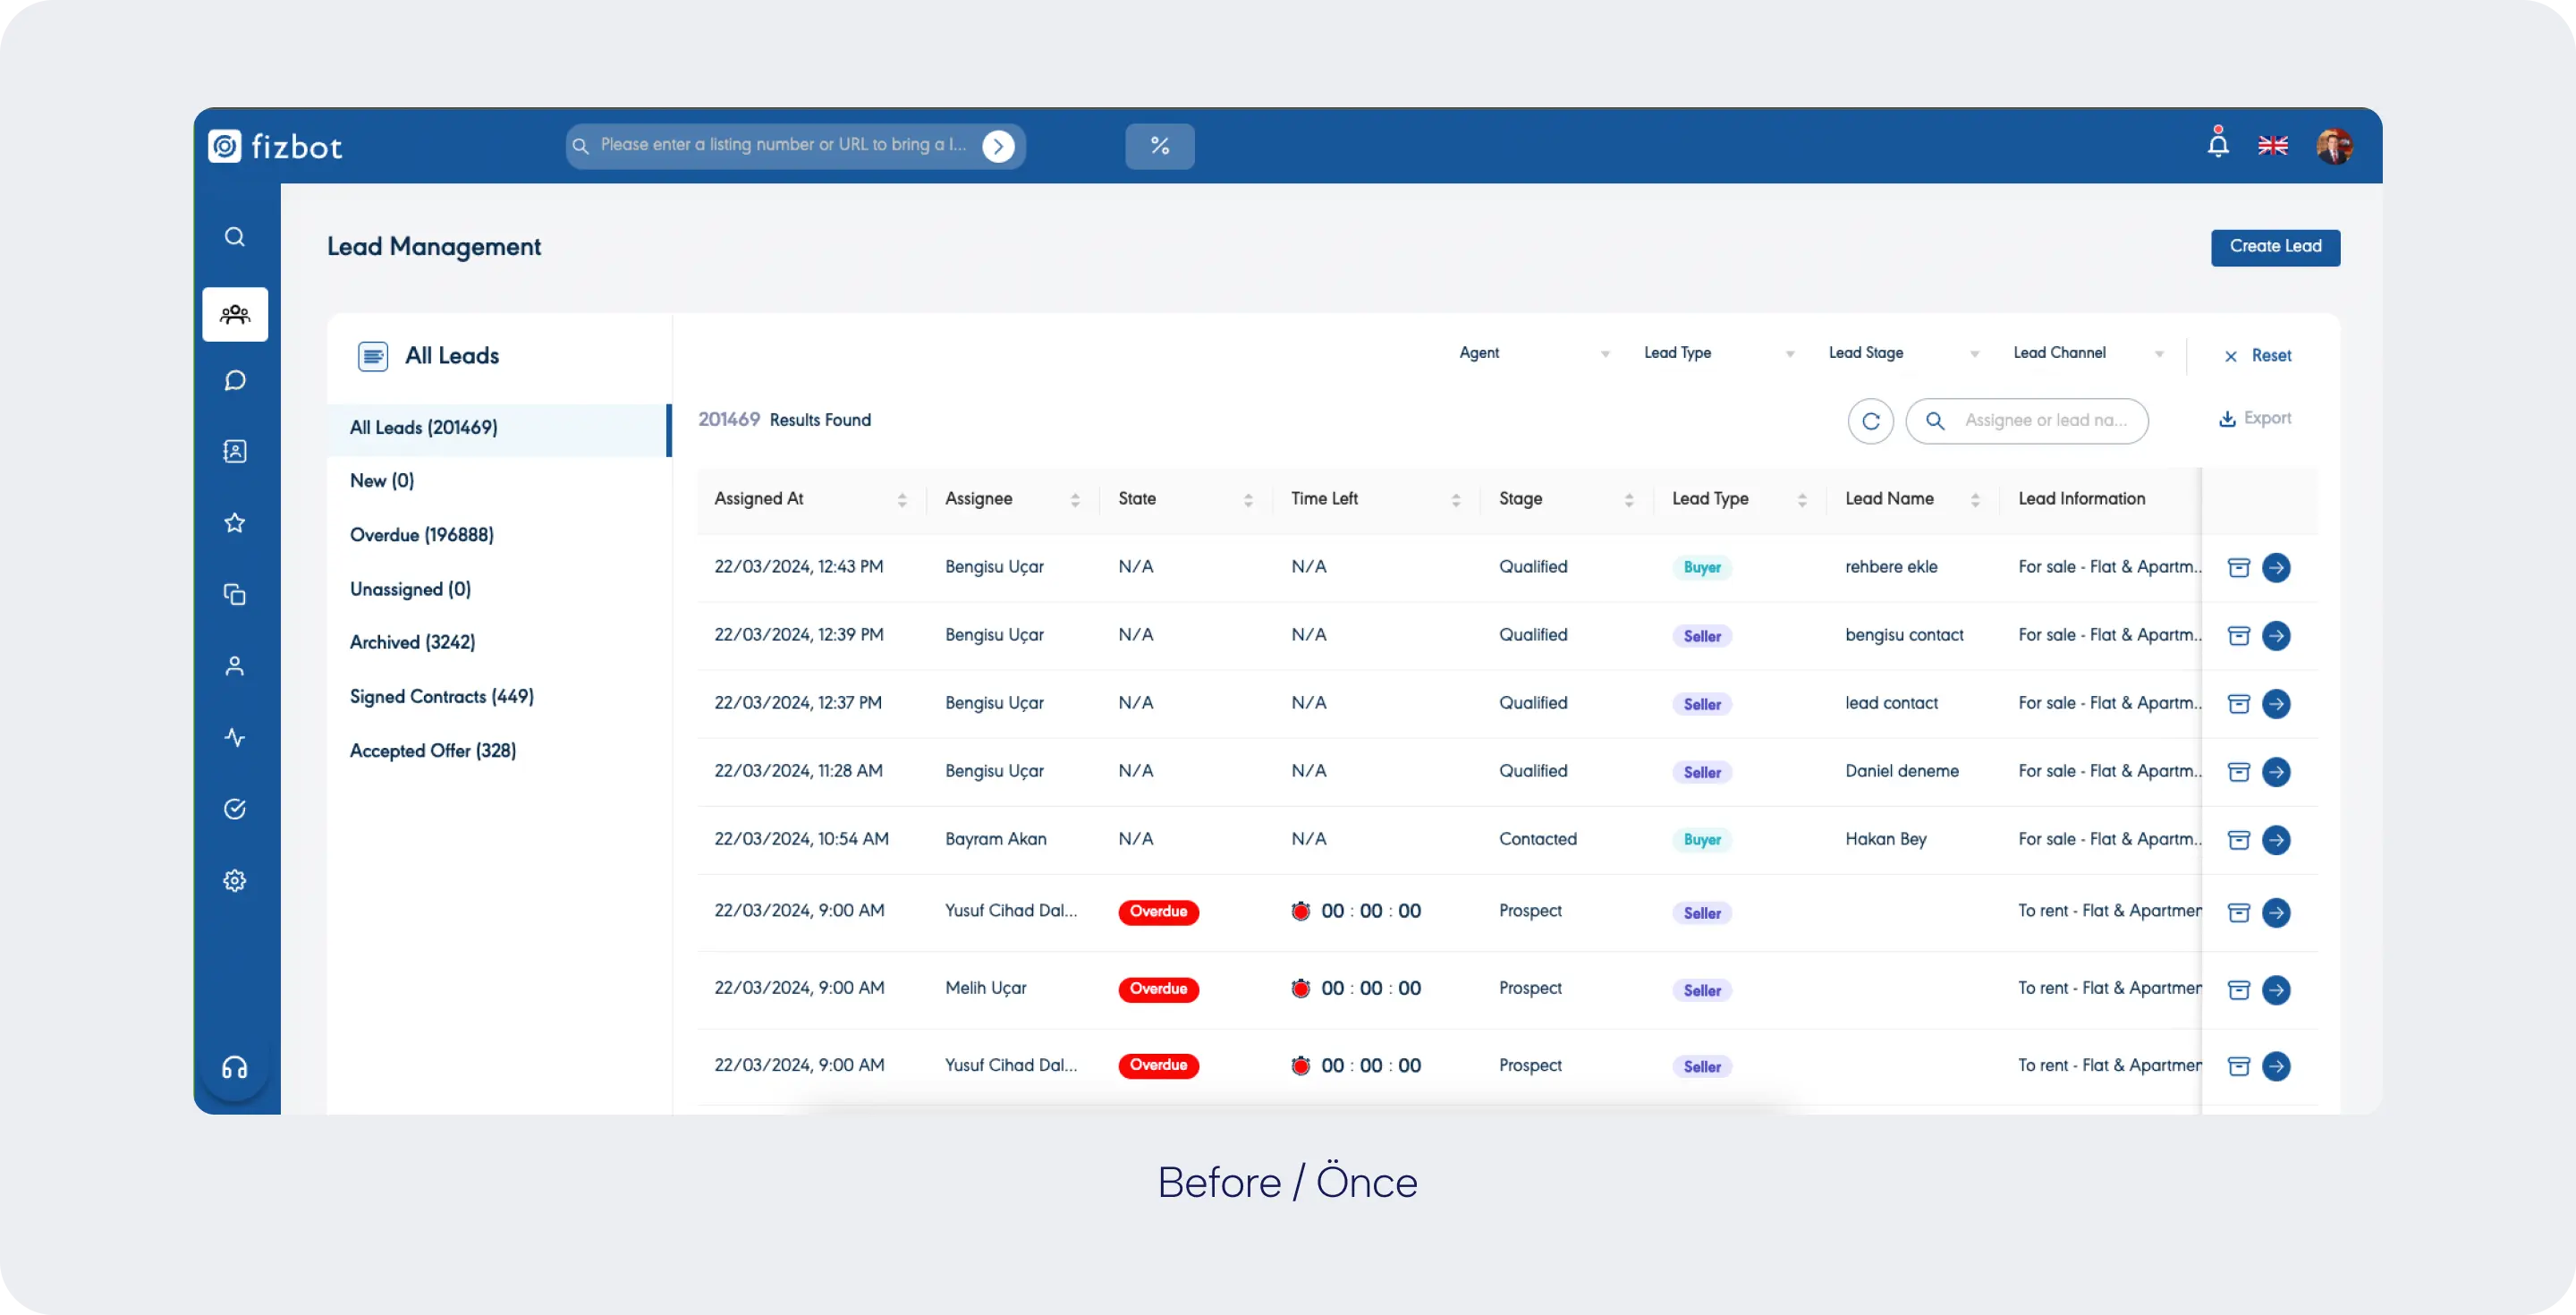Click the headset support icon

[235, 1068]
